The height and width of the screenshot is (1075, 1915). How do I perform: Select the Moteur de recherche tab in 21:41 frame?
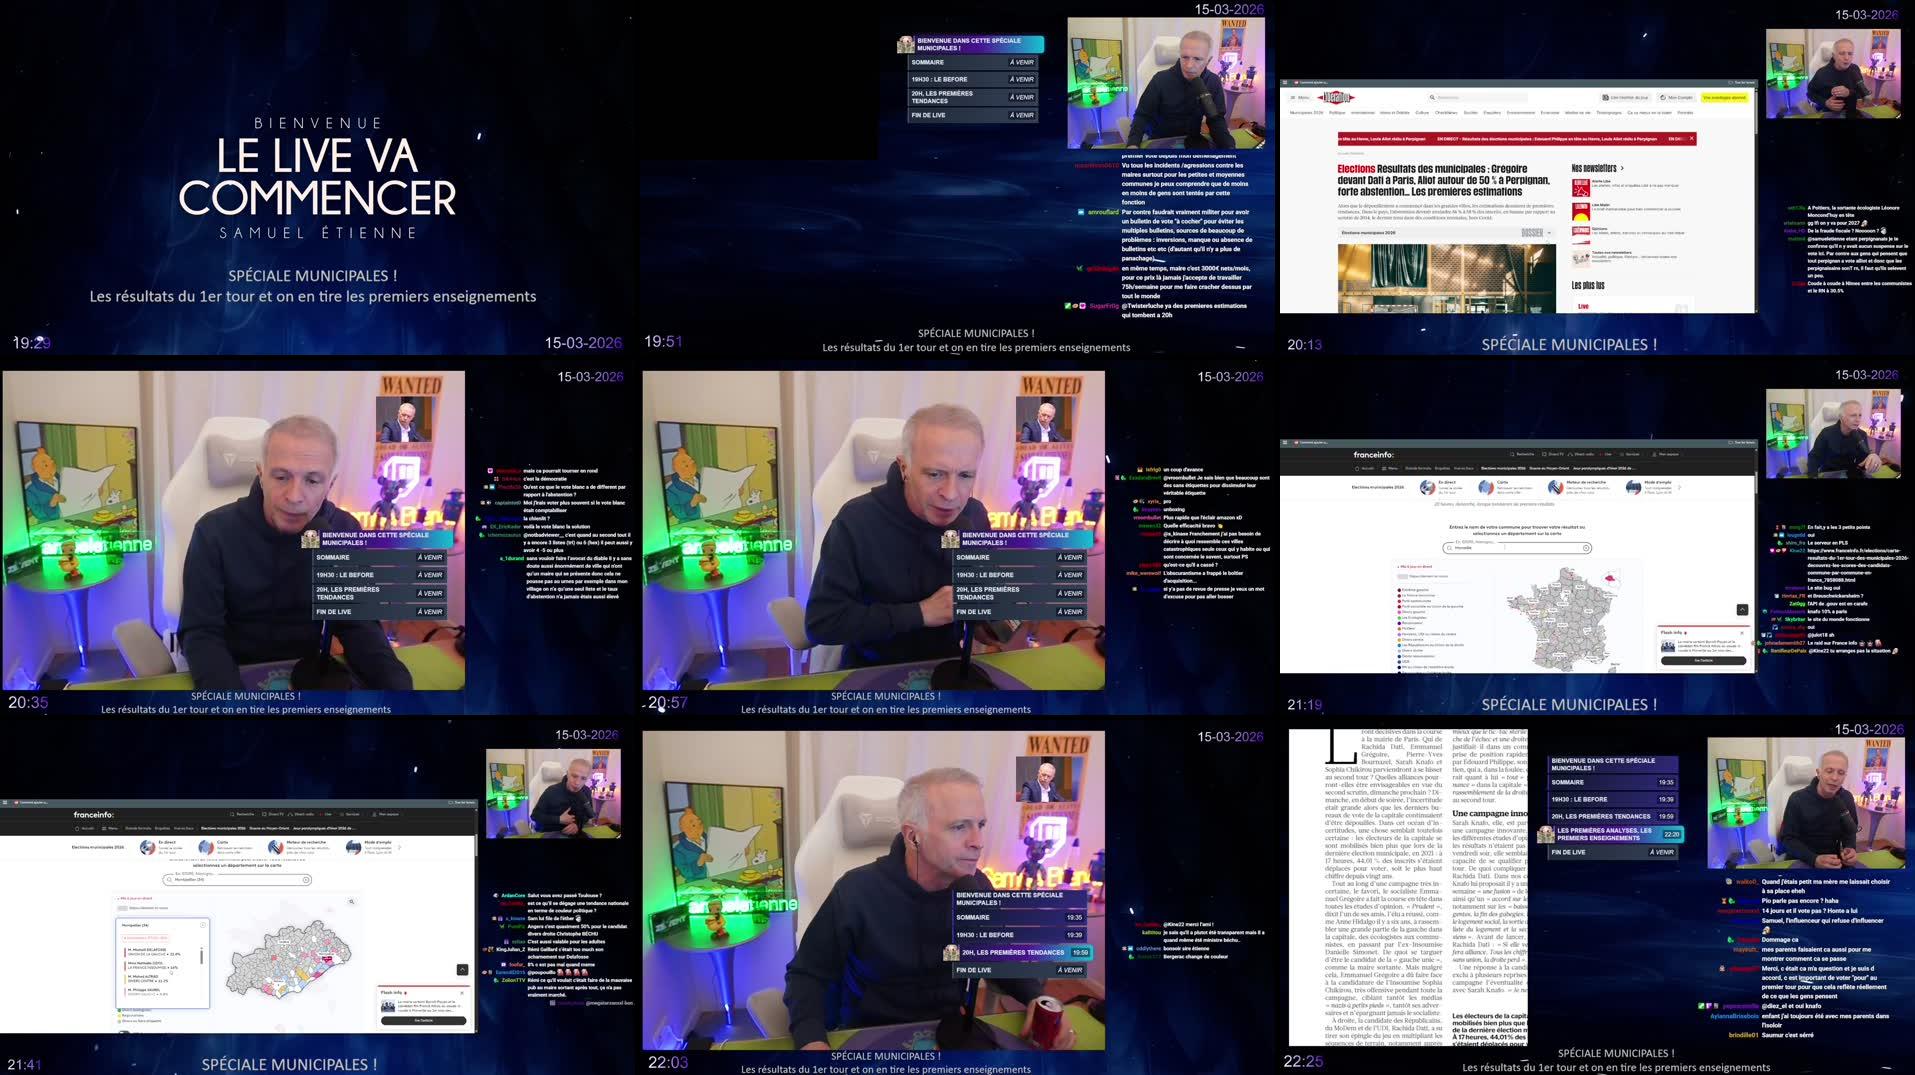(x=276, y=847)
